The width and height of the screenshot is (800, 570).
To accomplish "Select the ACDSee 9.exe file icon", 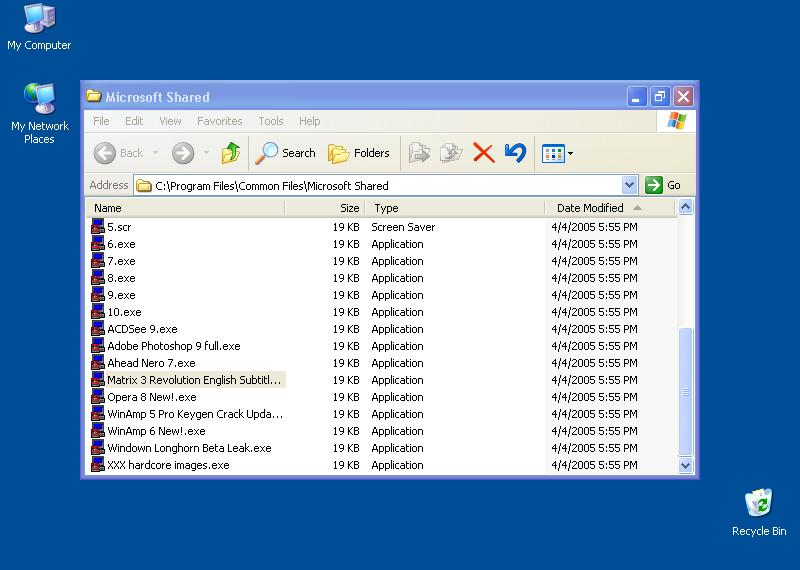I will tap(98, 329).
